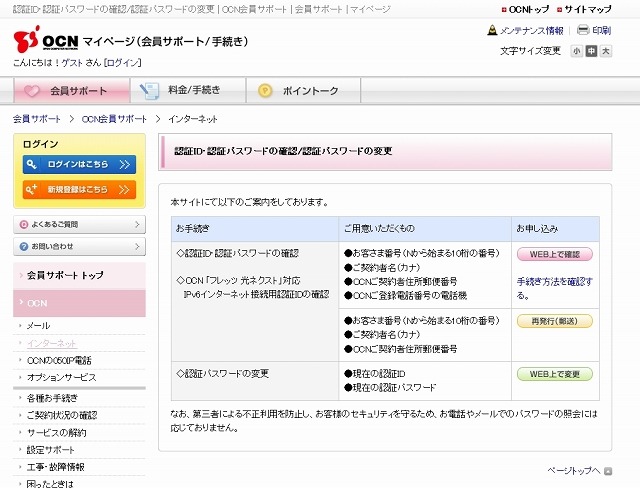Viewport: 640px width, 488px height.
Task: Click the document icon on 料金/手続き tab
Action: pos(149,91)
